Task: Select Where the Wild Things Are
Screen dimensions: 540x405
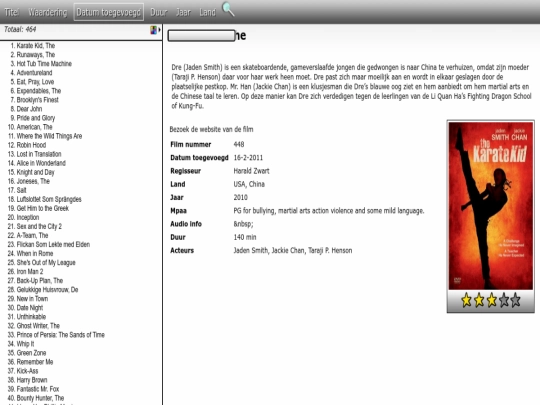Action: point(49,136)
